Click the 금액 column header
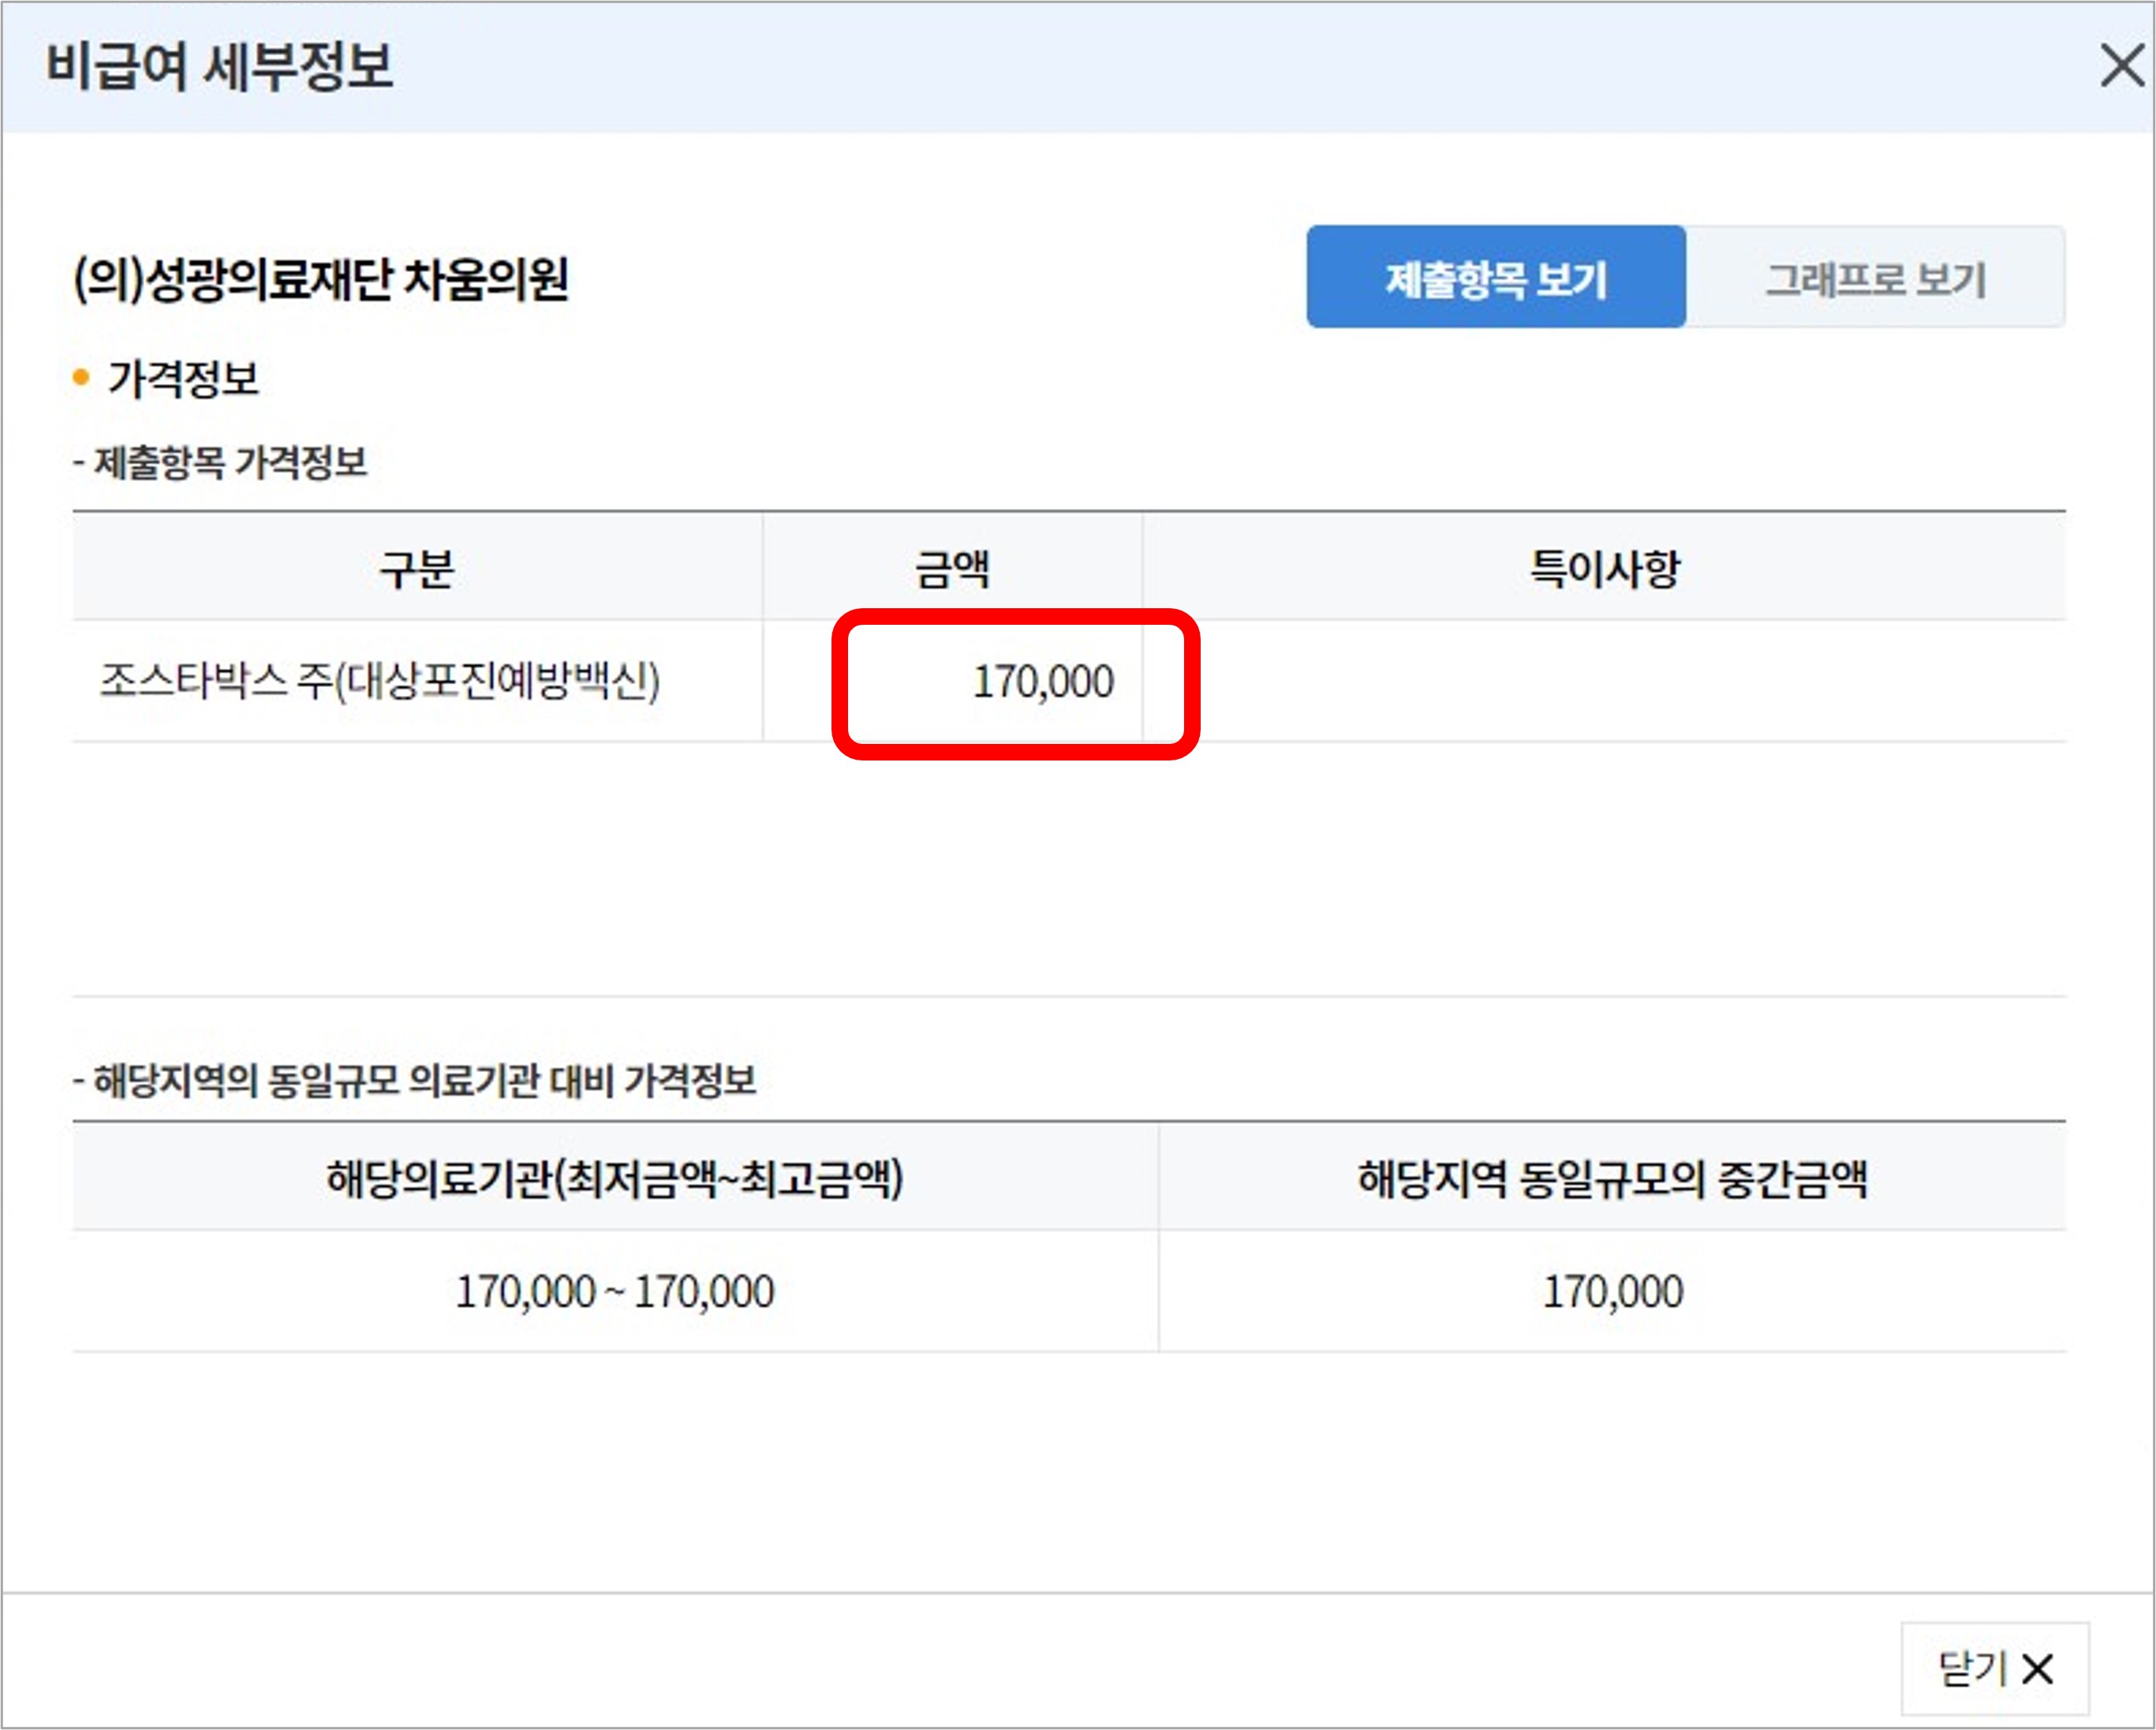This screenshot has width=2156, height=1730. pyautogui.click(x=952, y=568)
